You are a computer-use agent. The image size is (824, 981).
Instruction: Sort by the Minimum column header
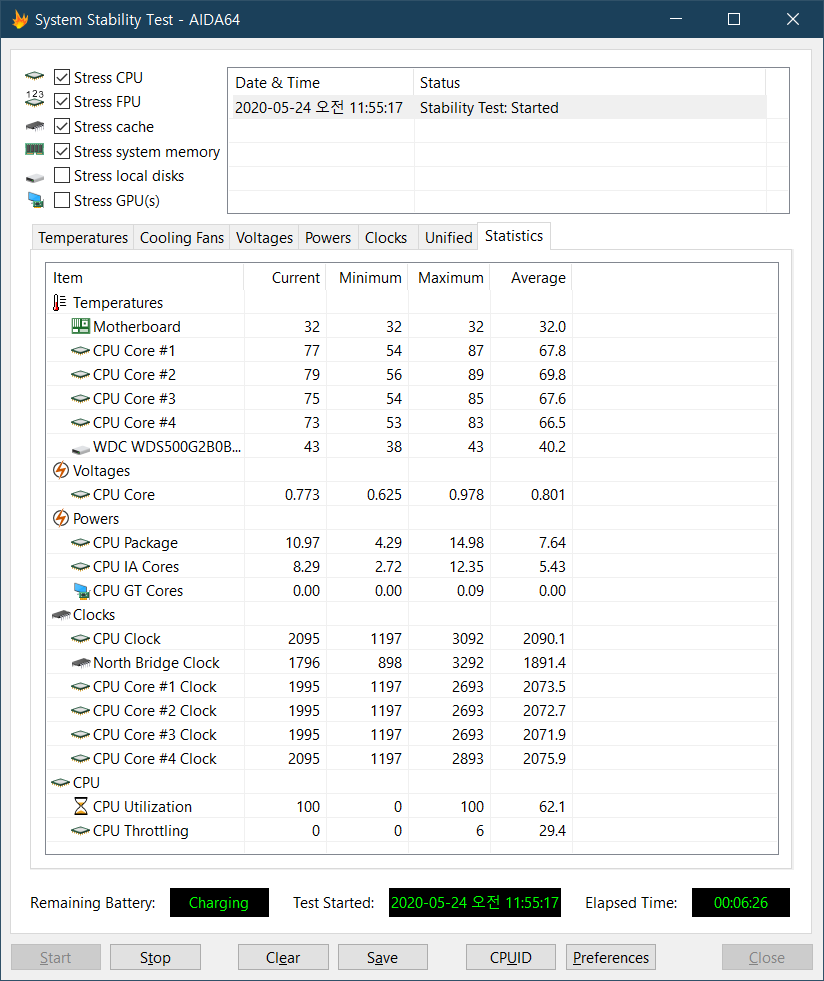click(367, 278)
